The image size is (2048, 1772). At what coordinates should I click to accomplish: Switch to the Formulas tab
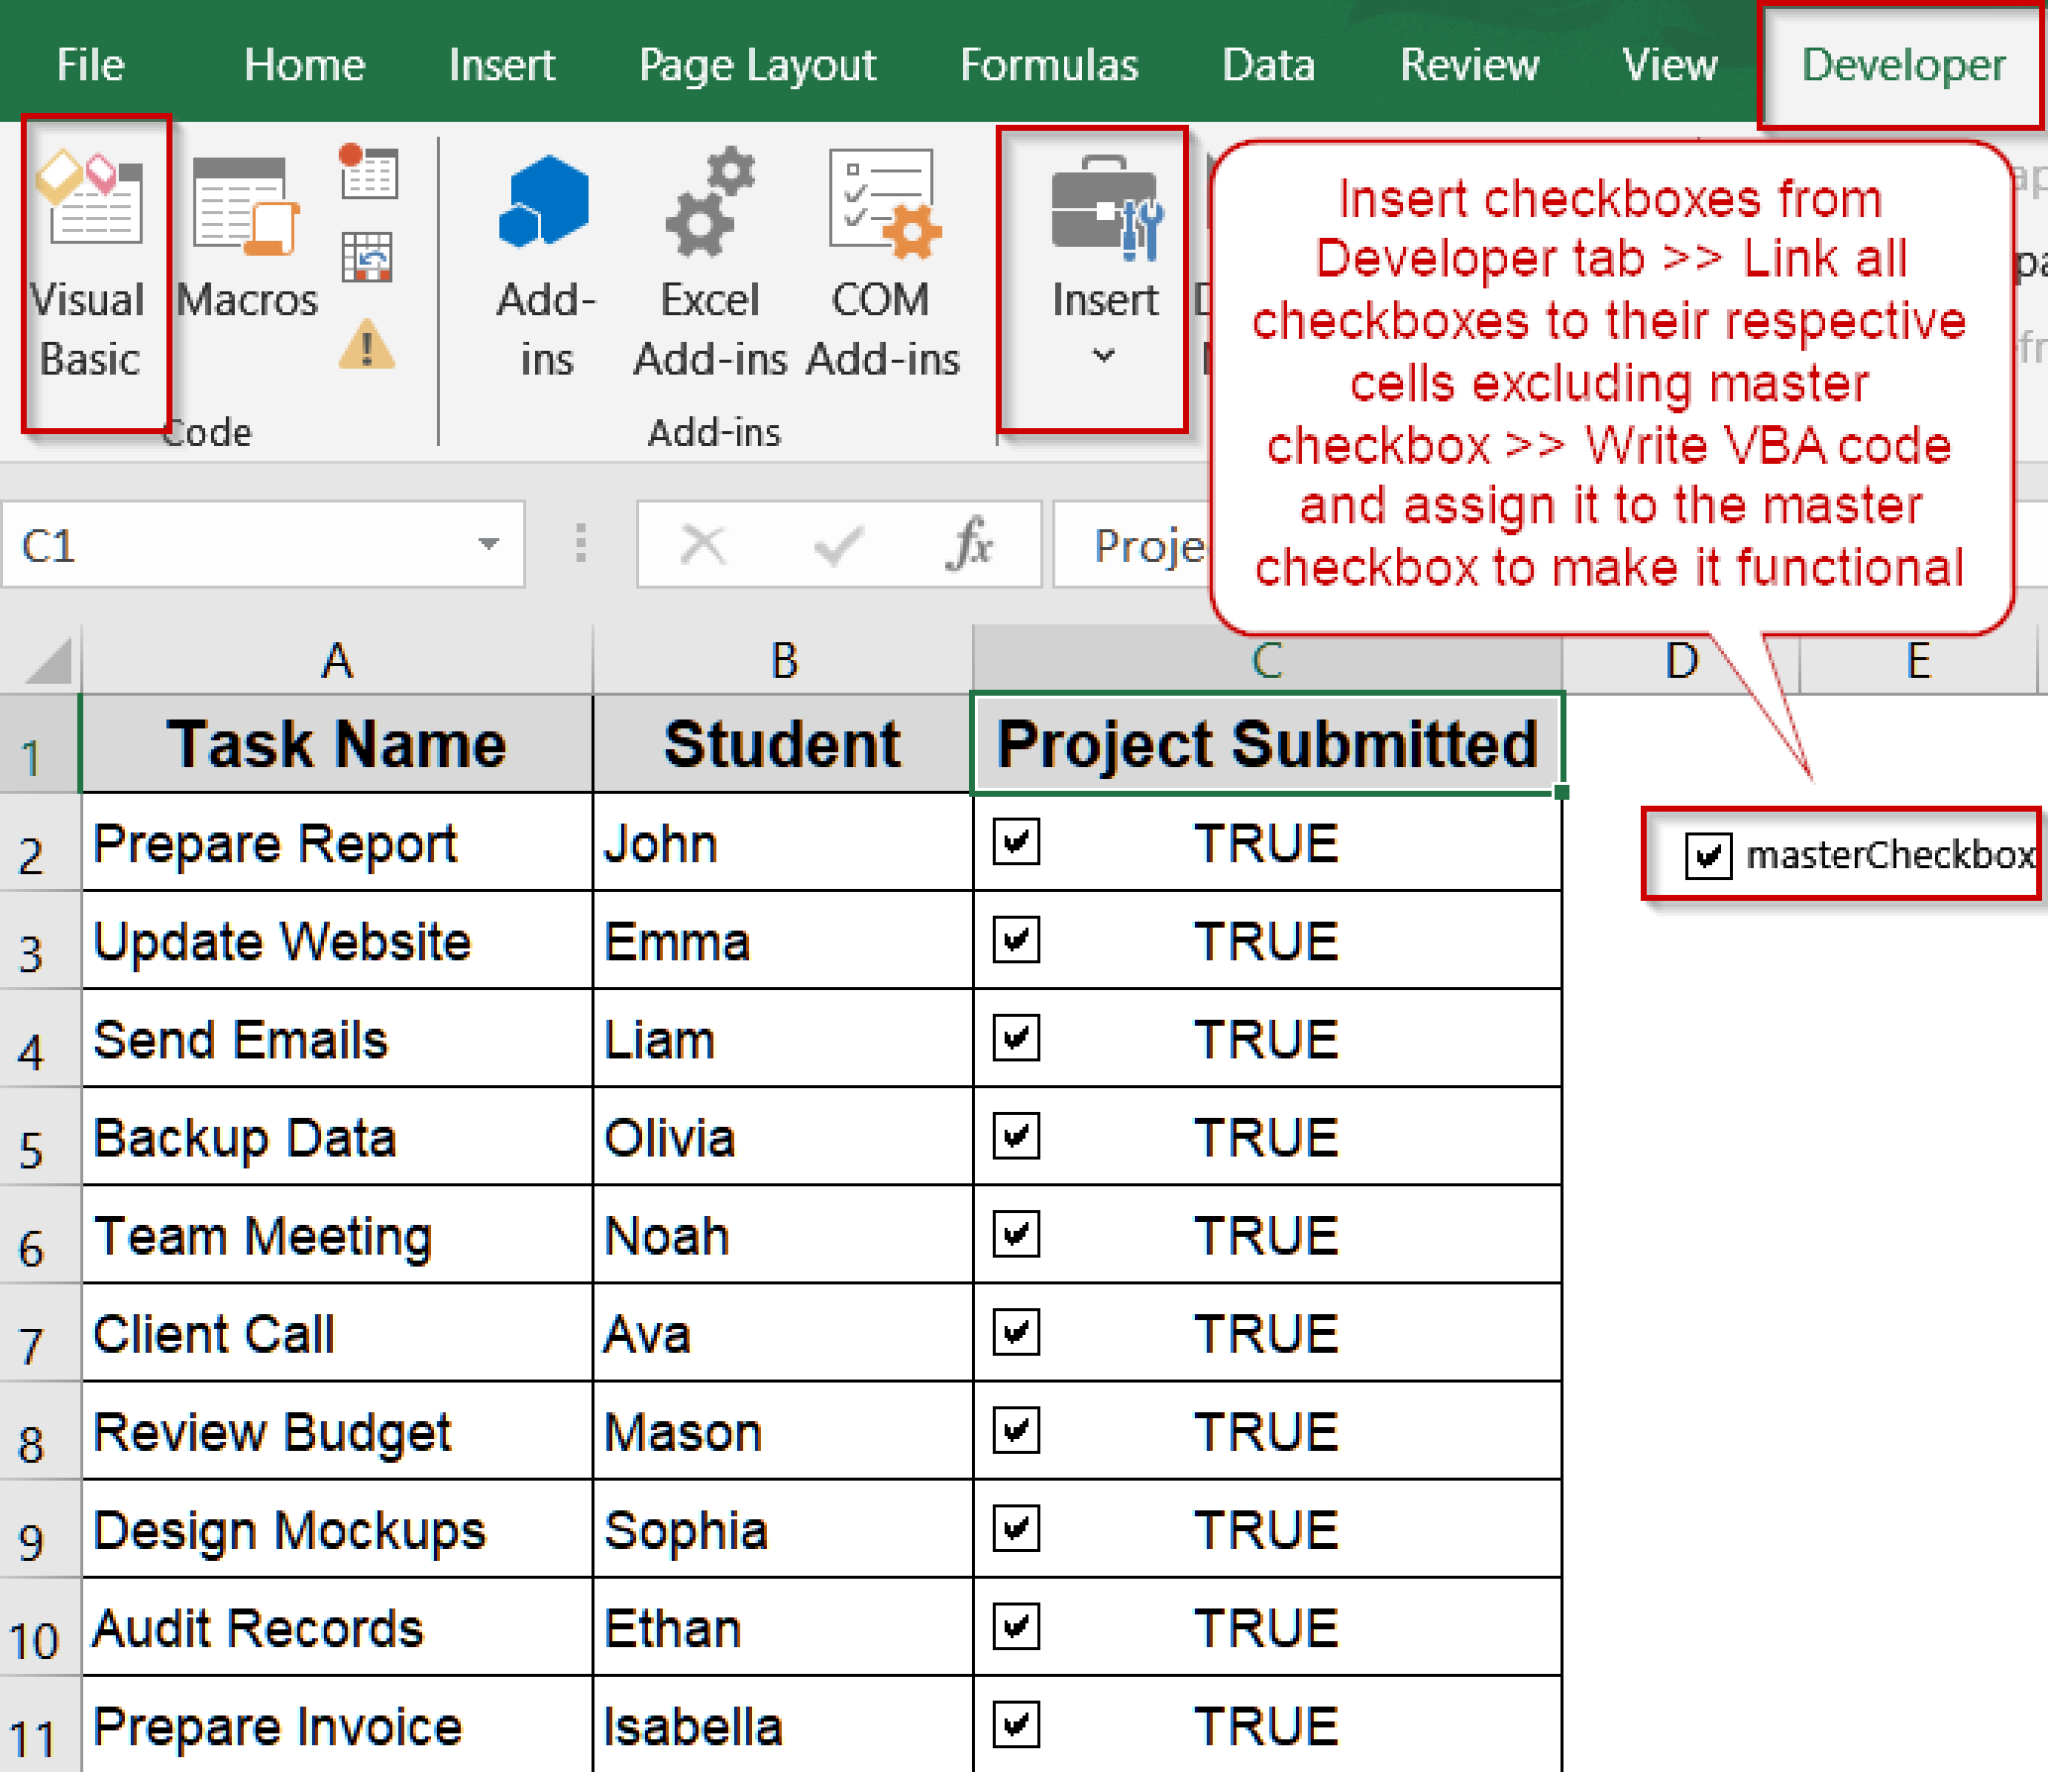coord(1048,63)
